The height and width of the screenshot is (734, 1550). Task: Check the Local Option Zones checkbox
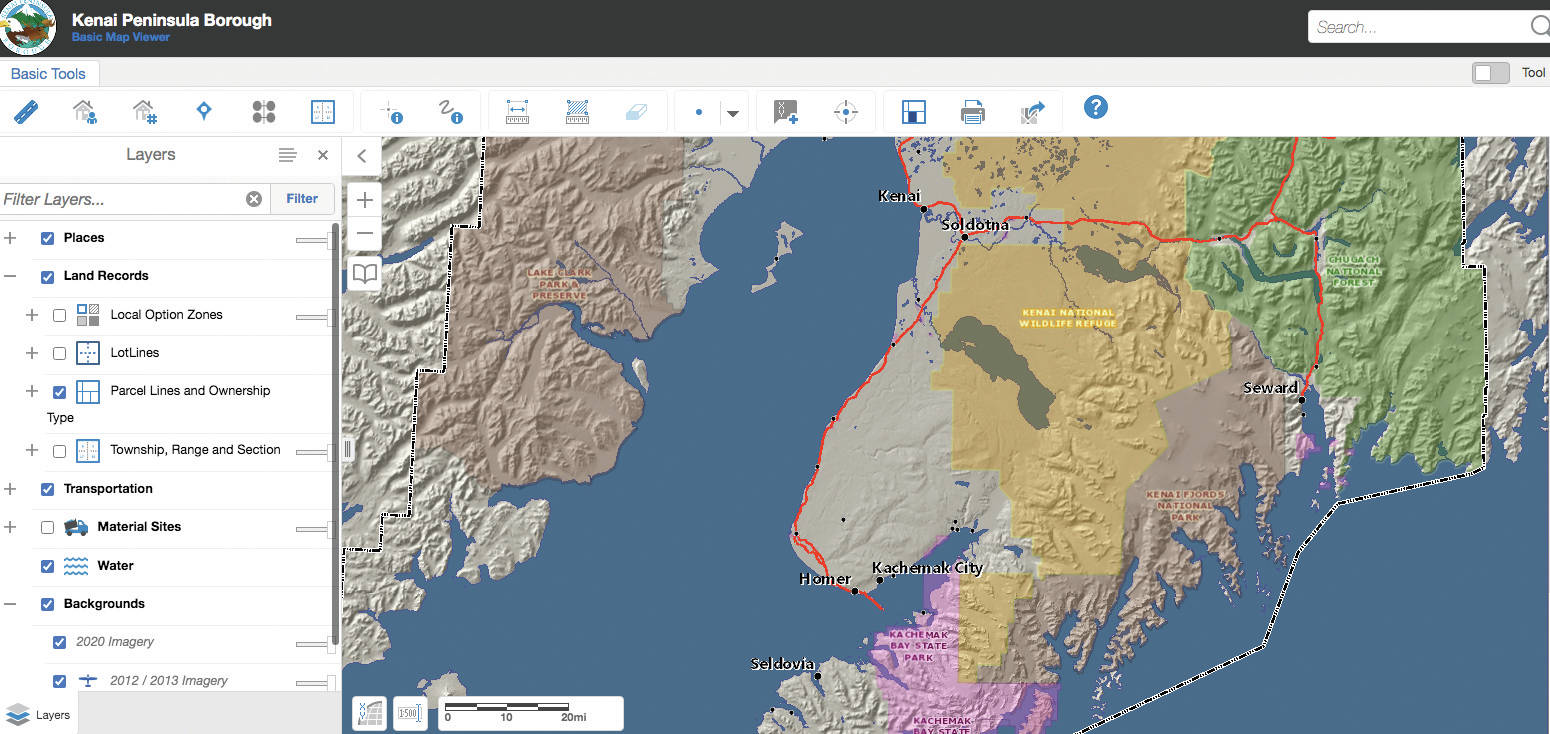tap(59, 315)
